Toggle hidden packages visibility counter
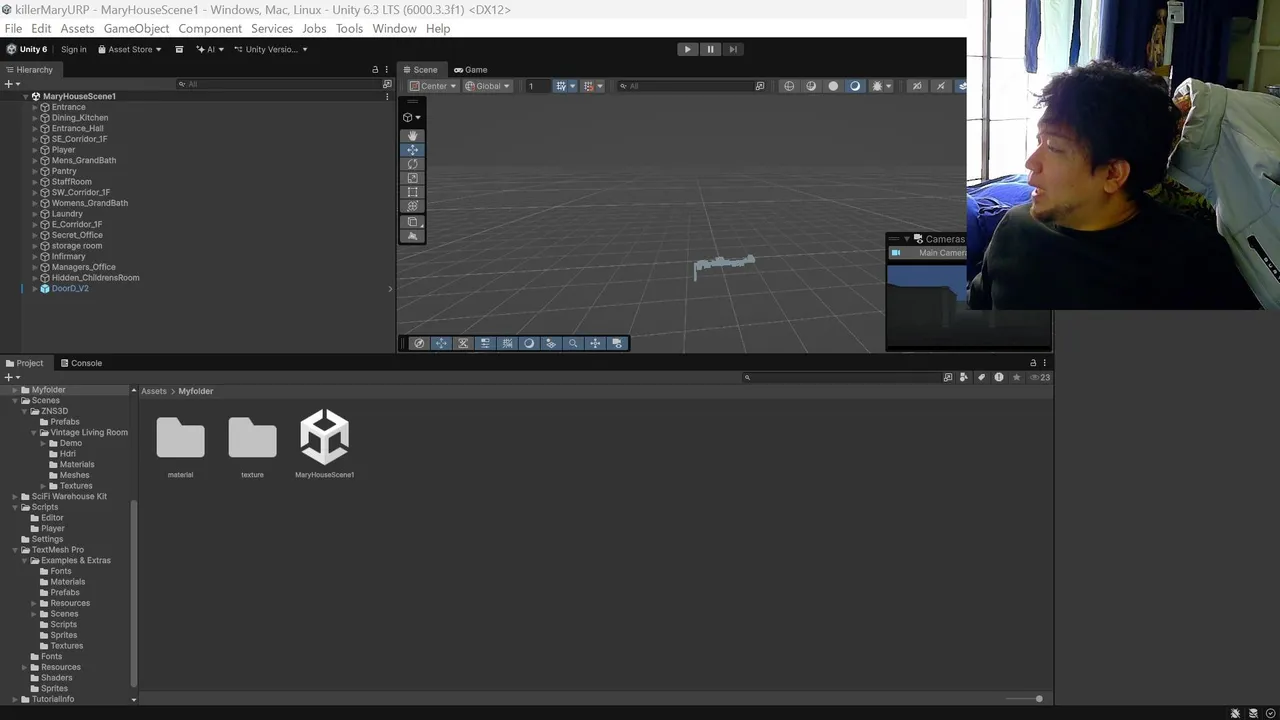Image resolution: width=1280 pixels, height=720 pixels. (x=1041, y=377)
